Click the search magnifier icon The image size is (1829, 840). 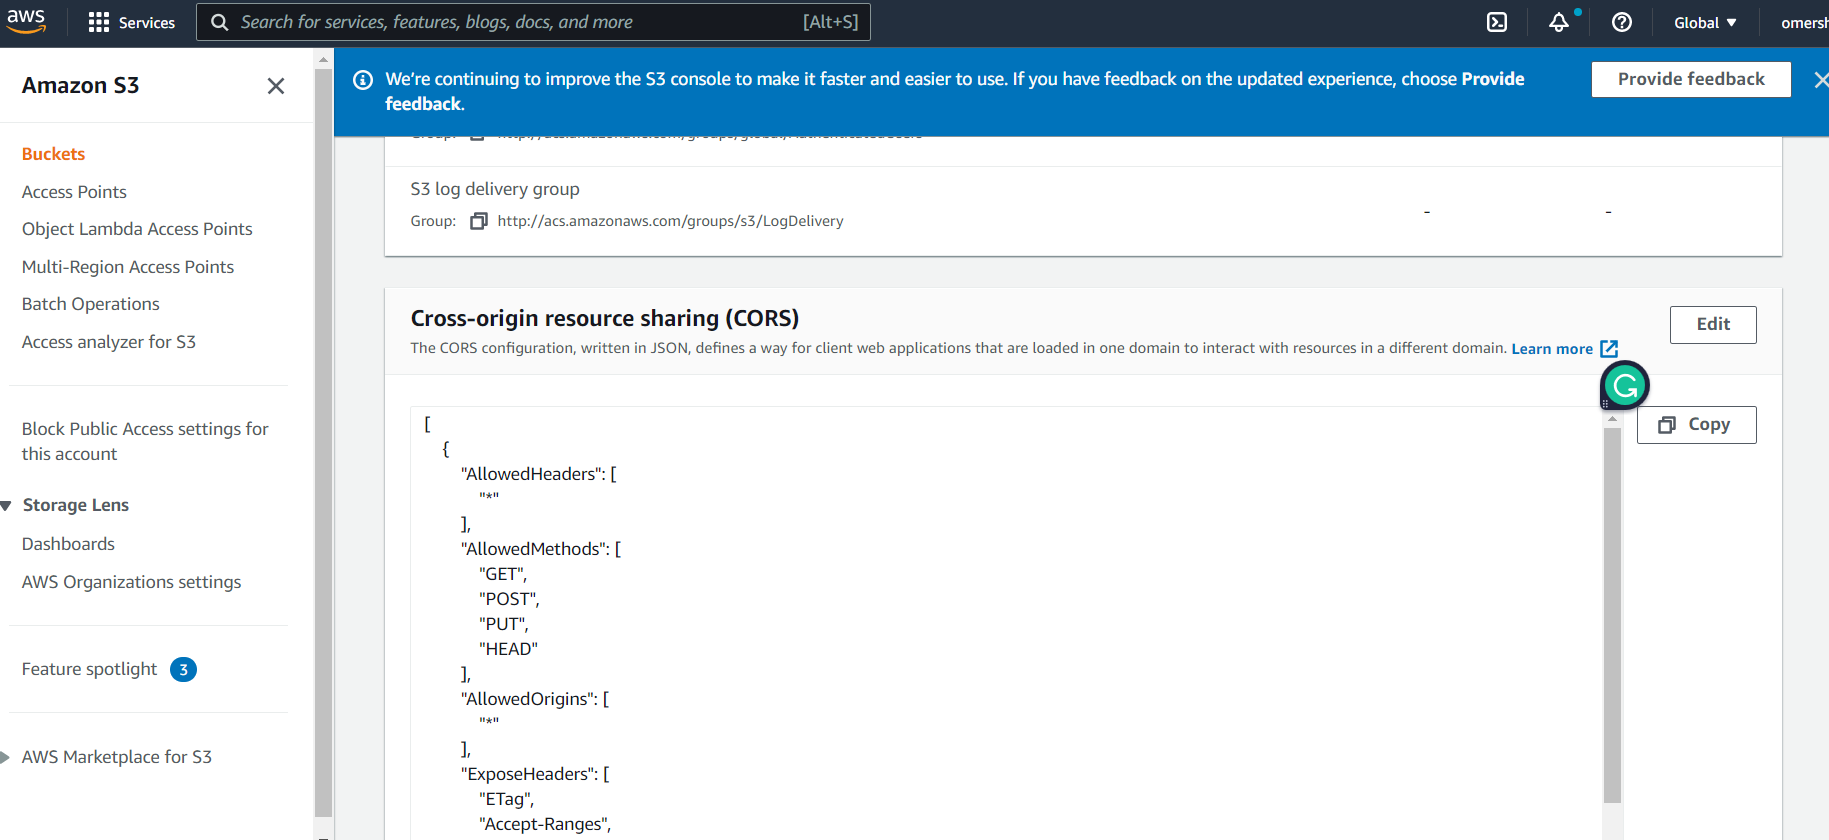(x=220, y=22)
